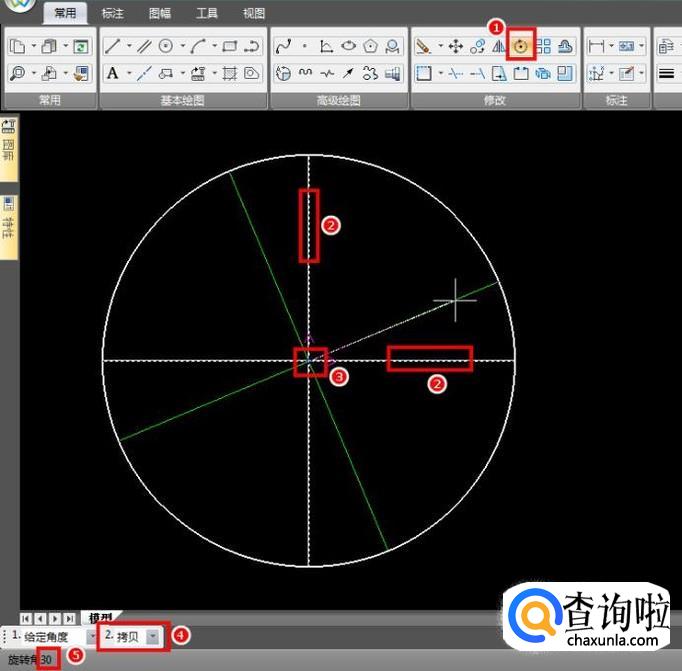Expand the Arc tool dropdown arrow

pos(214,46)
